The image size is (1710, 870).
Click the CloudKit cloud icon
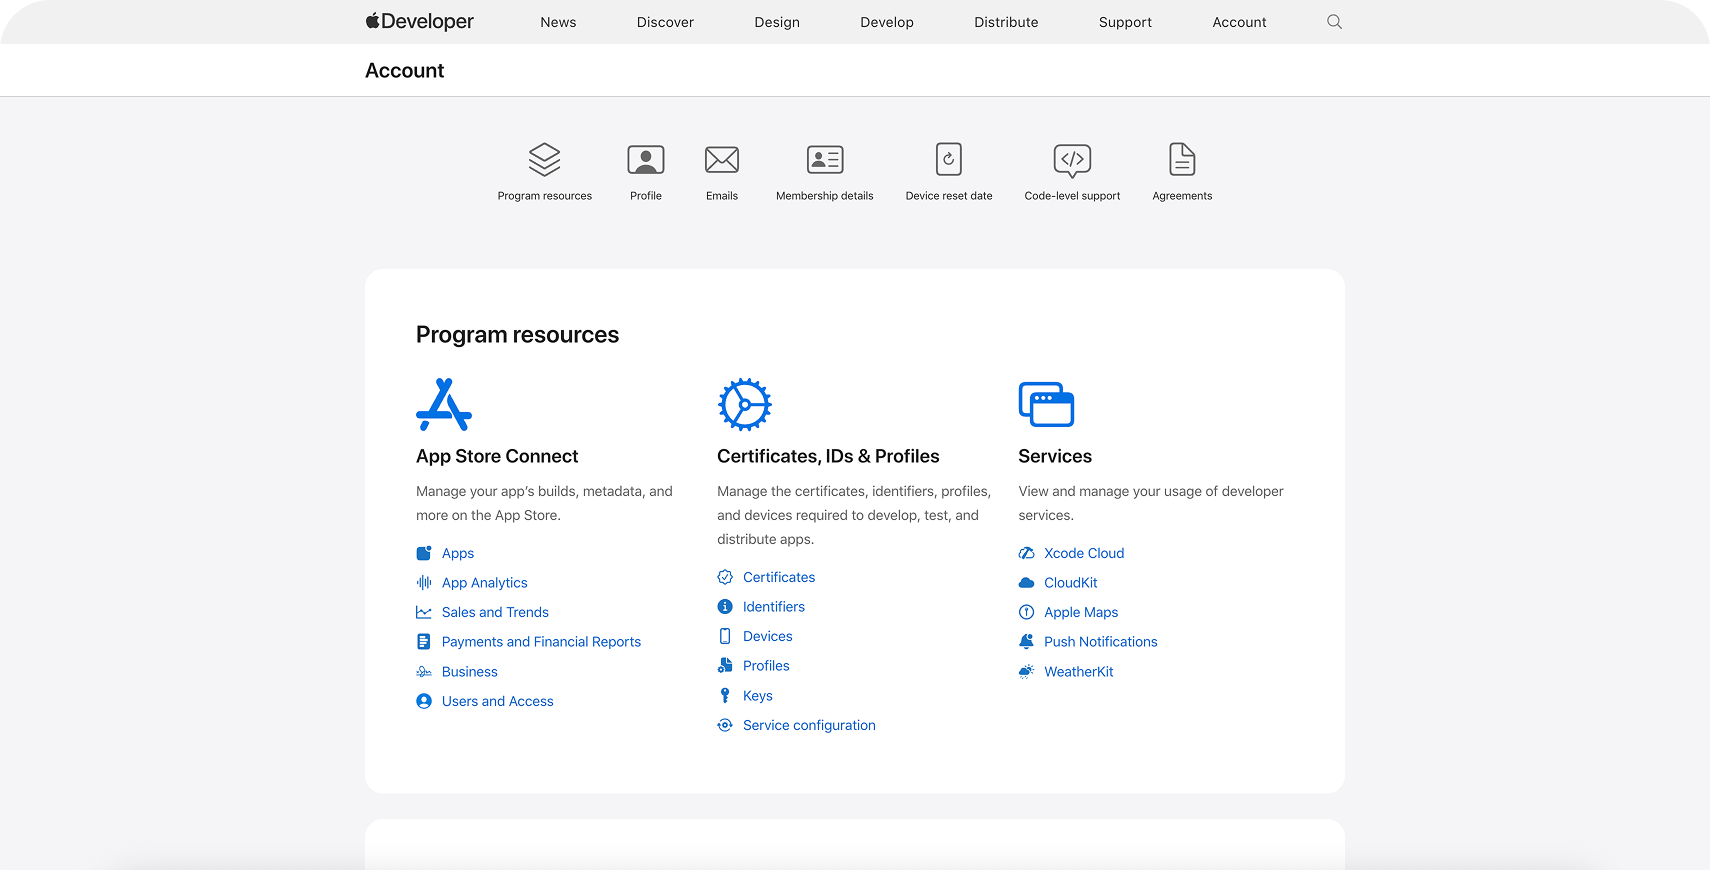click(1026, 582)
